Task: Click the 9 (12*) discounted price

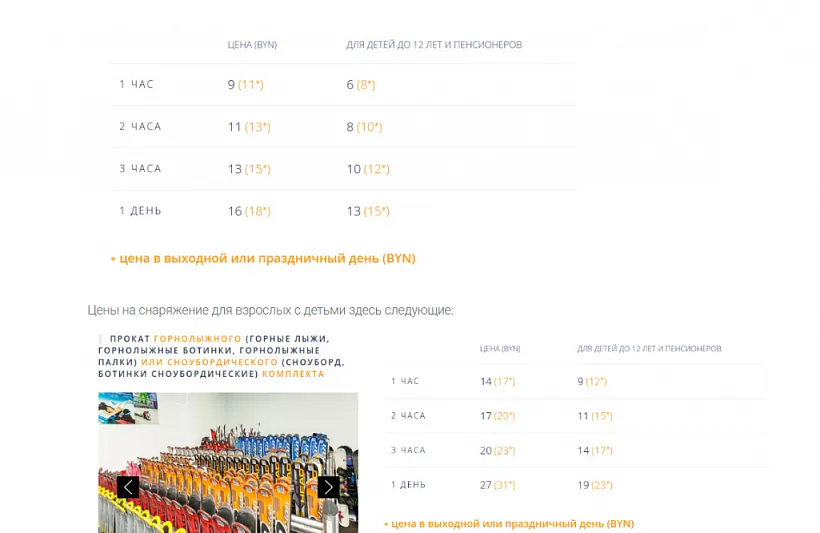Action: pos(591,381)
